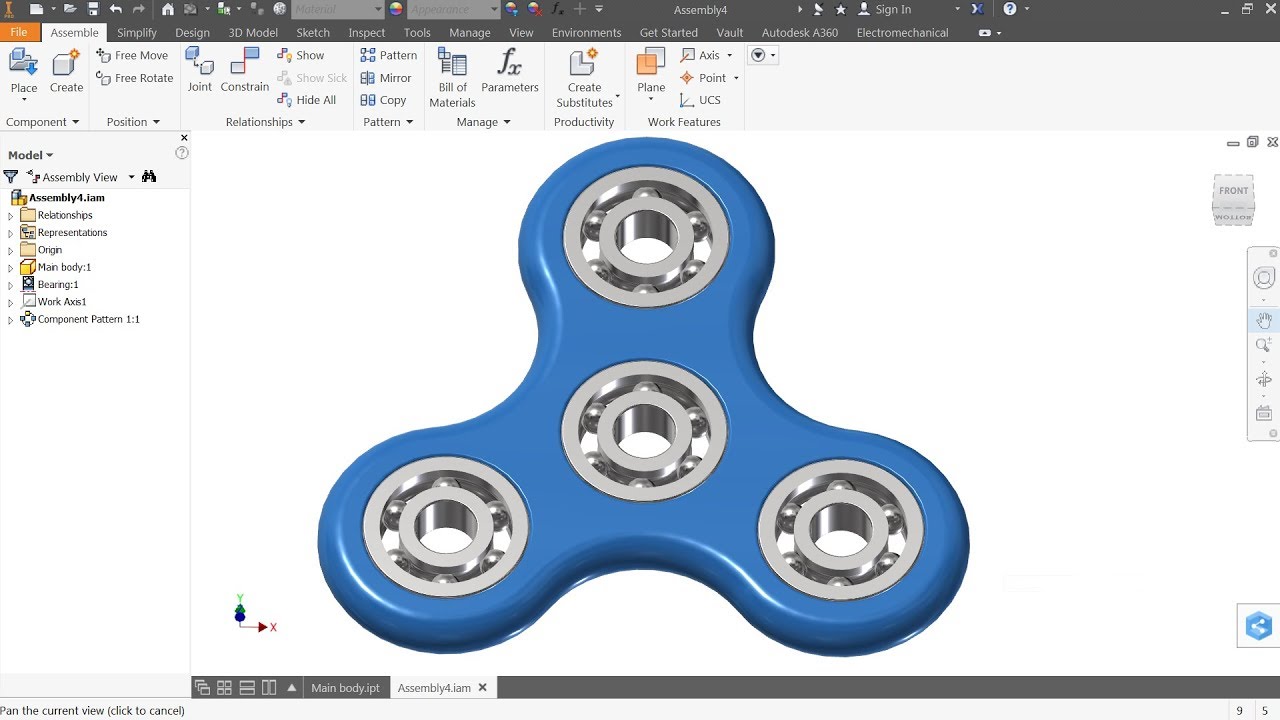The width and height of the screenshot is (1280, 720).
Task: Click the browser filter funnel icon
Action: pos(11,176)
